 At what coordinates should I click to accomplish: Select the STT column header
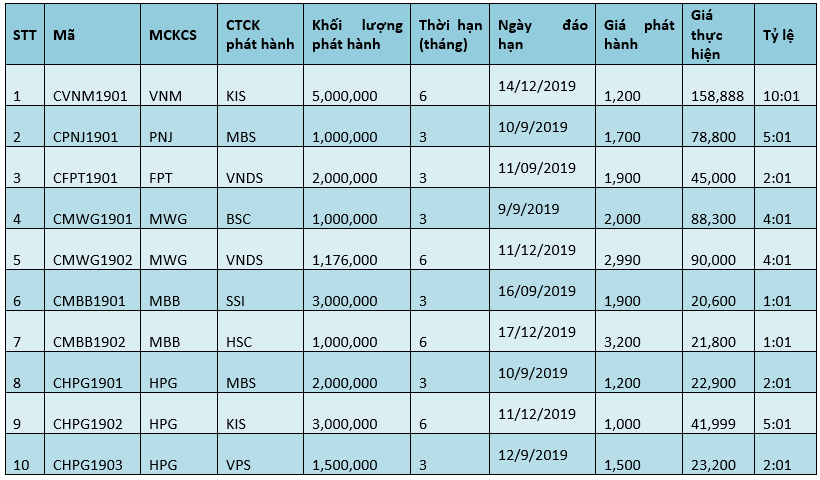tap(25, 35)
